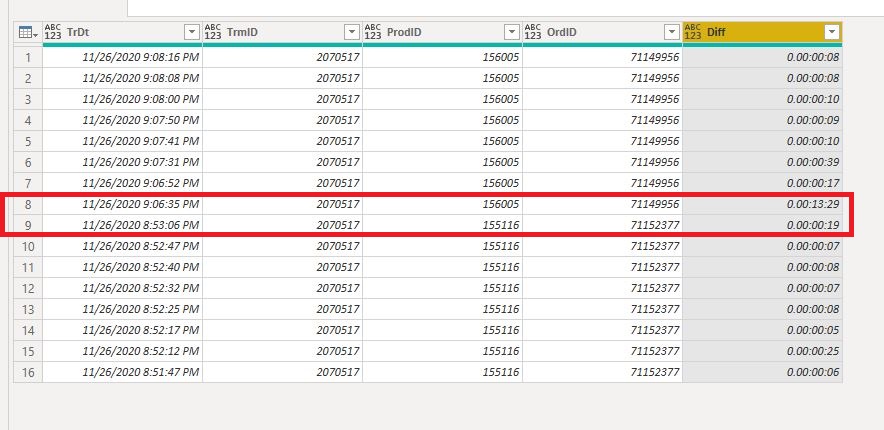Click cell 11/26/2020 8:51:47 PM
884x430 pixels.
[x=122, y=373]
